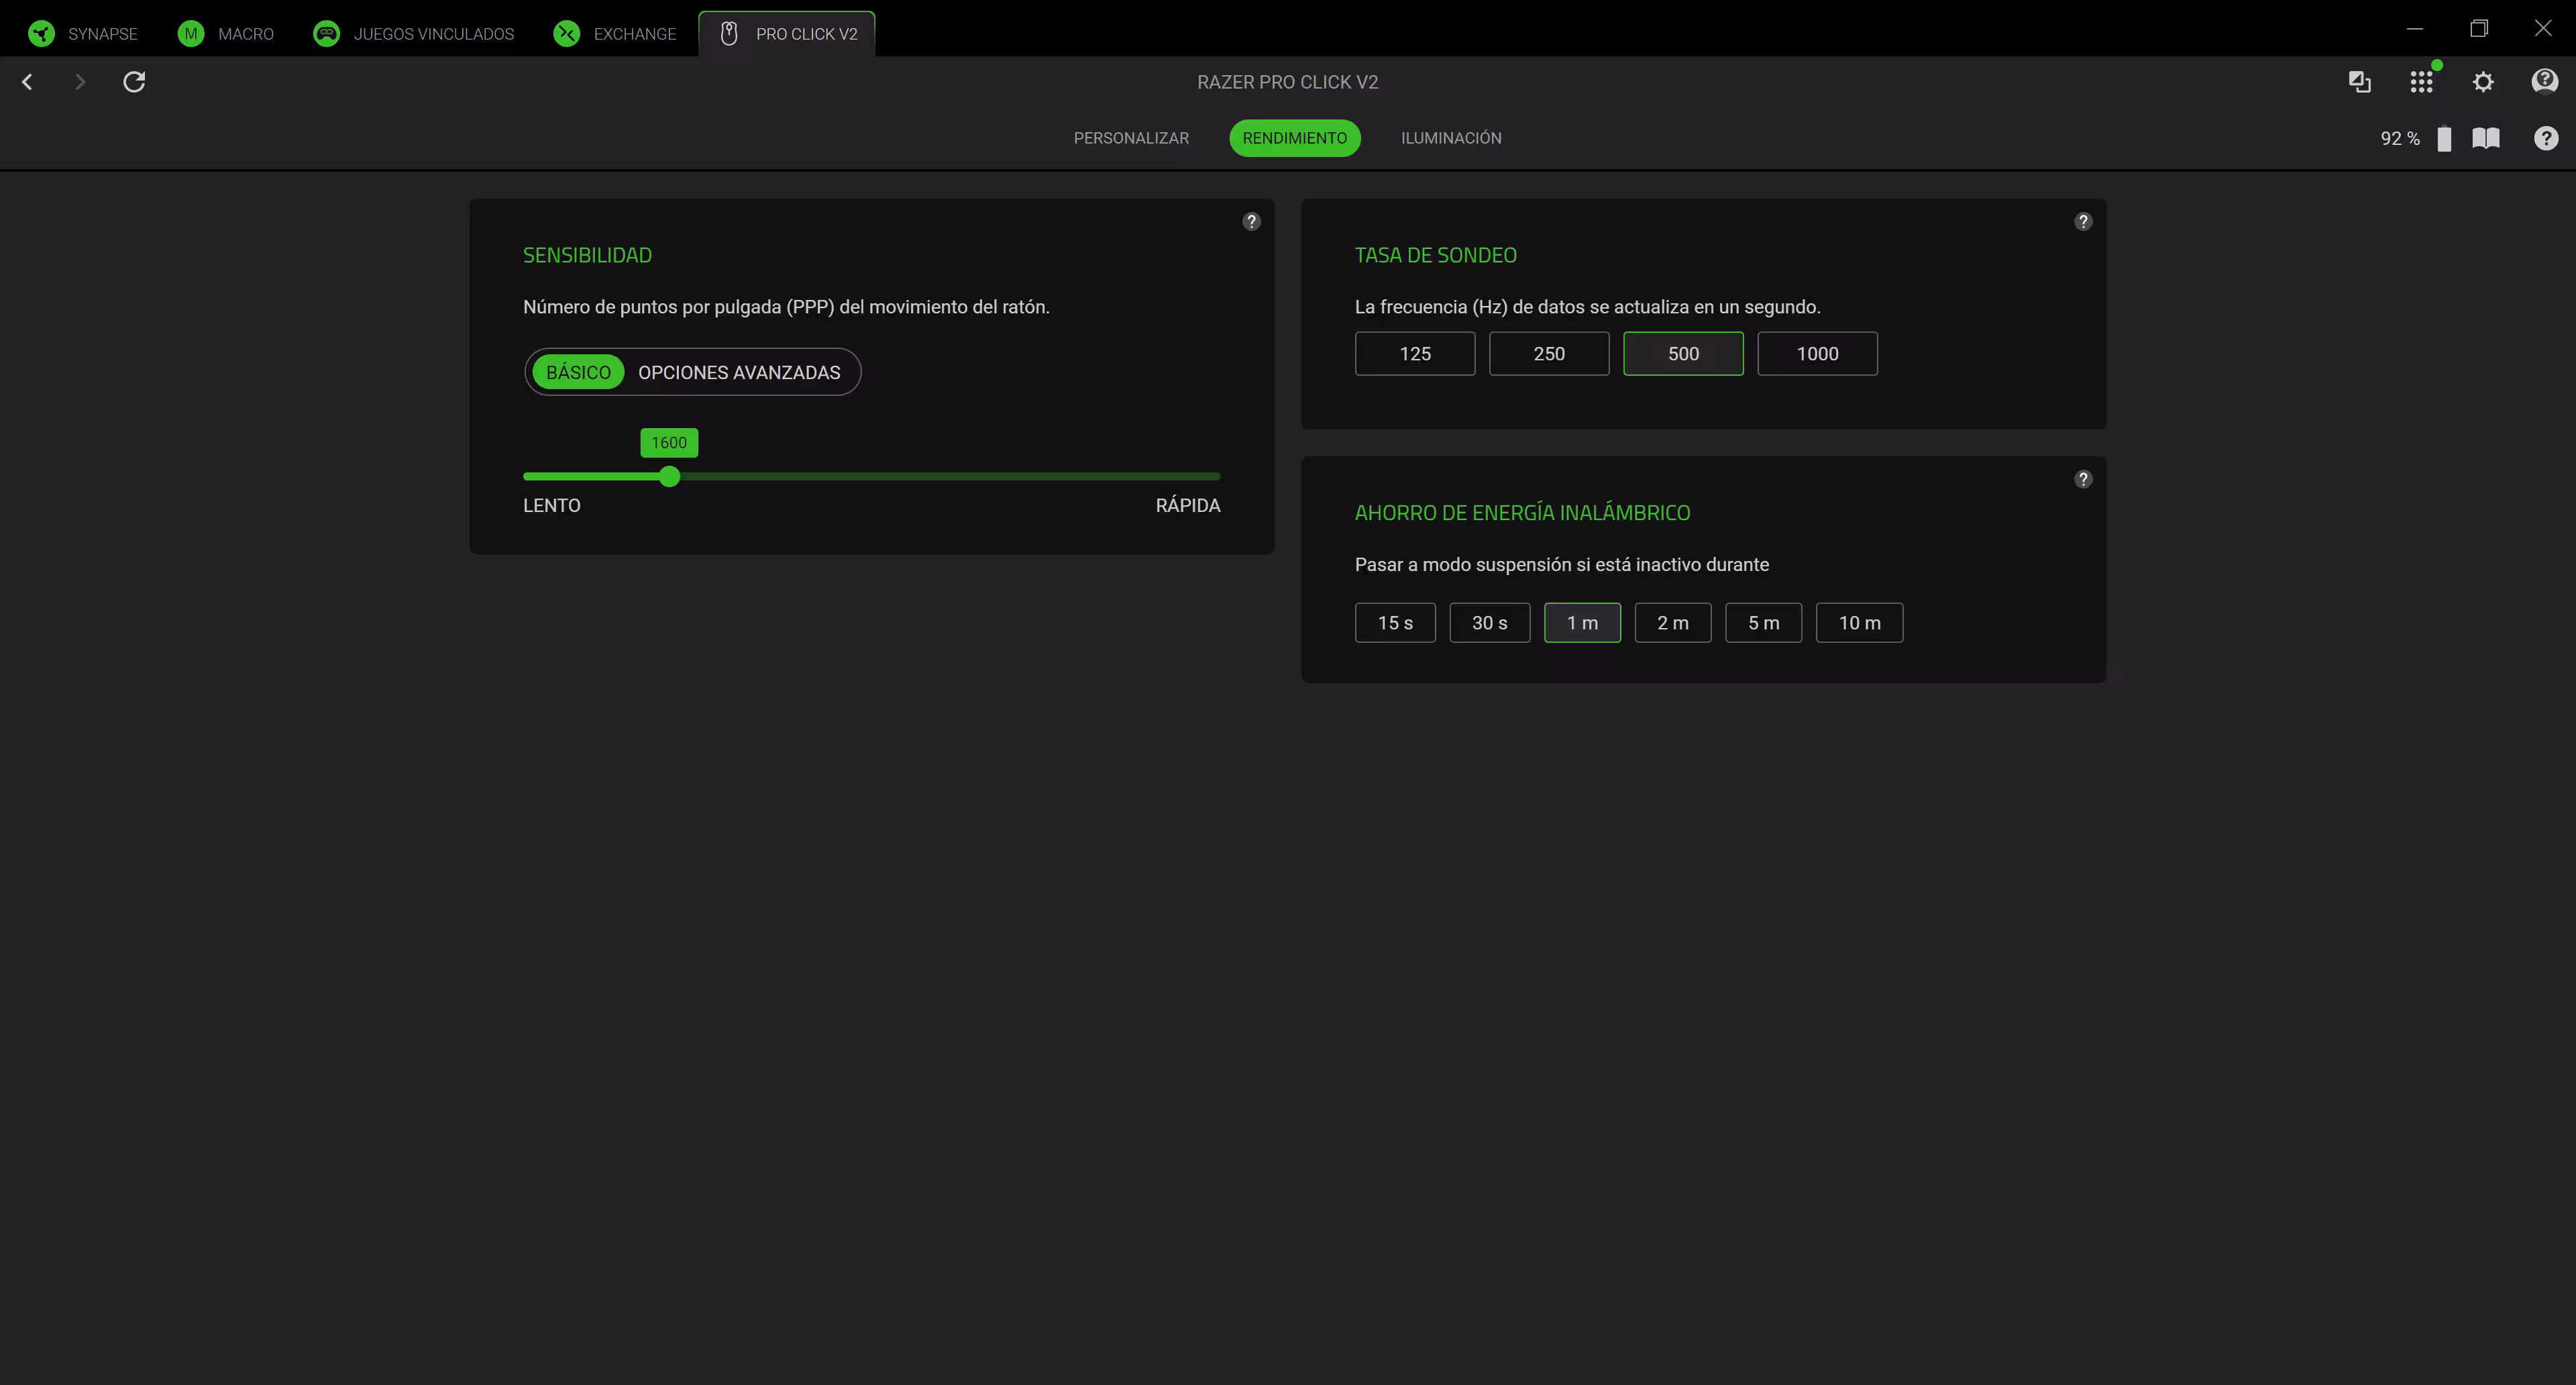Select the RENDIMIENTO section
2576x1385 pixels.
point(1294,138)
